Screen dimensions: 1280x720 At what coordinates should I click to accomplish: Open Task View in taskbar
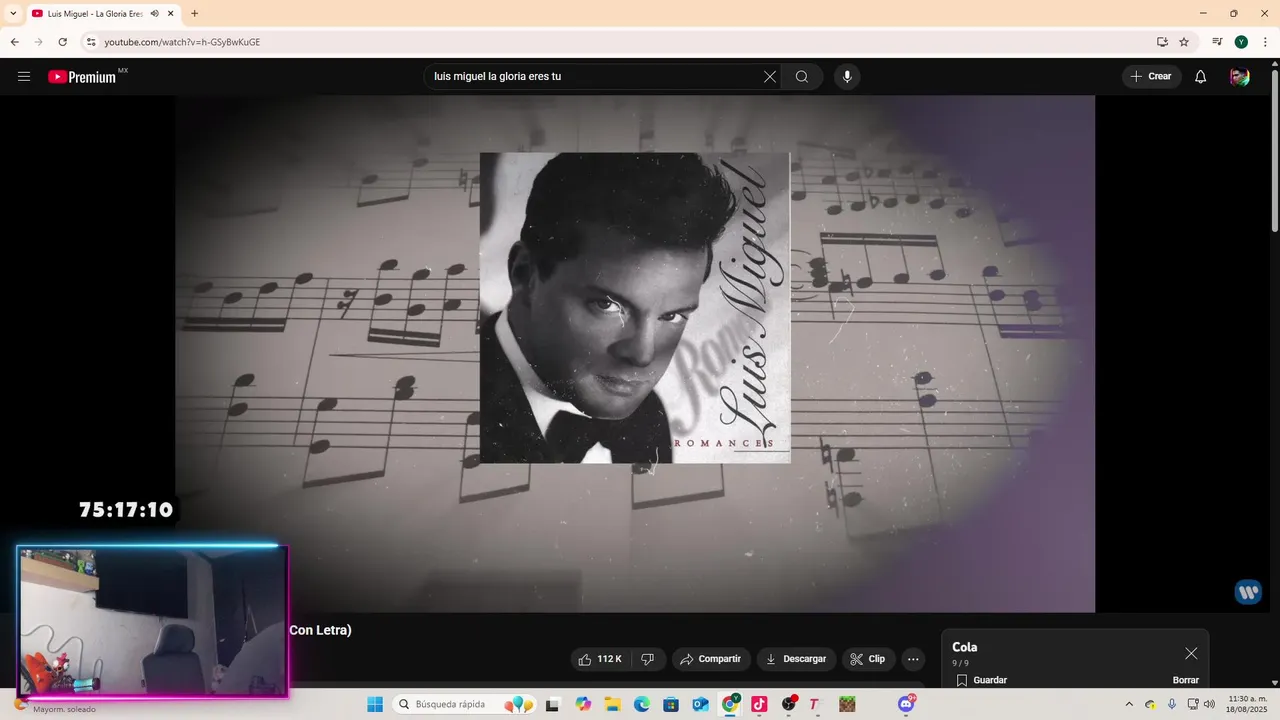coord(552,704)
